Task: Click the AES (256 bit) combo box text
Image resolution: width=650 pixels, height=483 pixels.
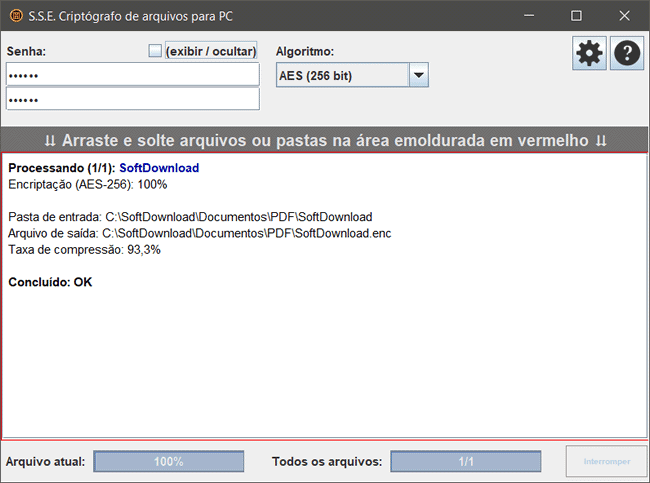Action: [342, 75]
